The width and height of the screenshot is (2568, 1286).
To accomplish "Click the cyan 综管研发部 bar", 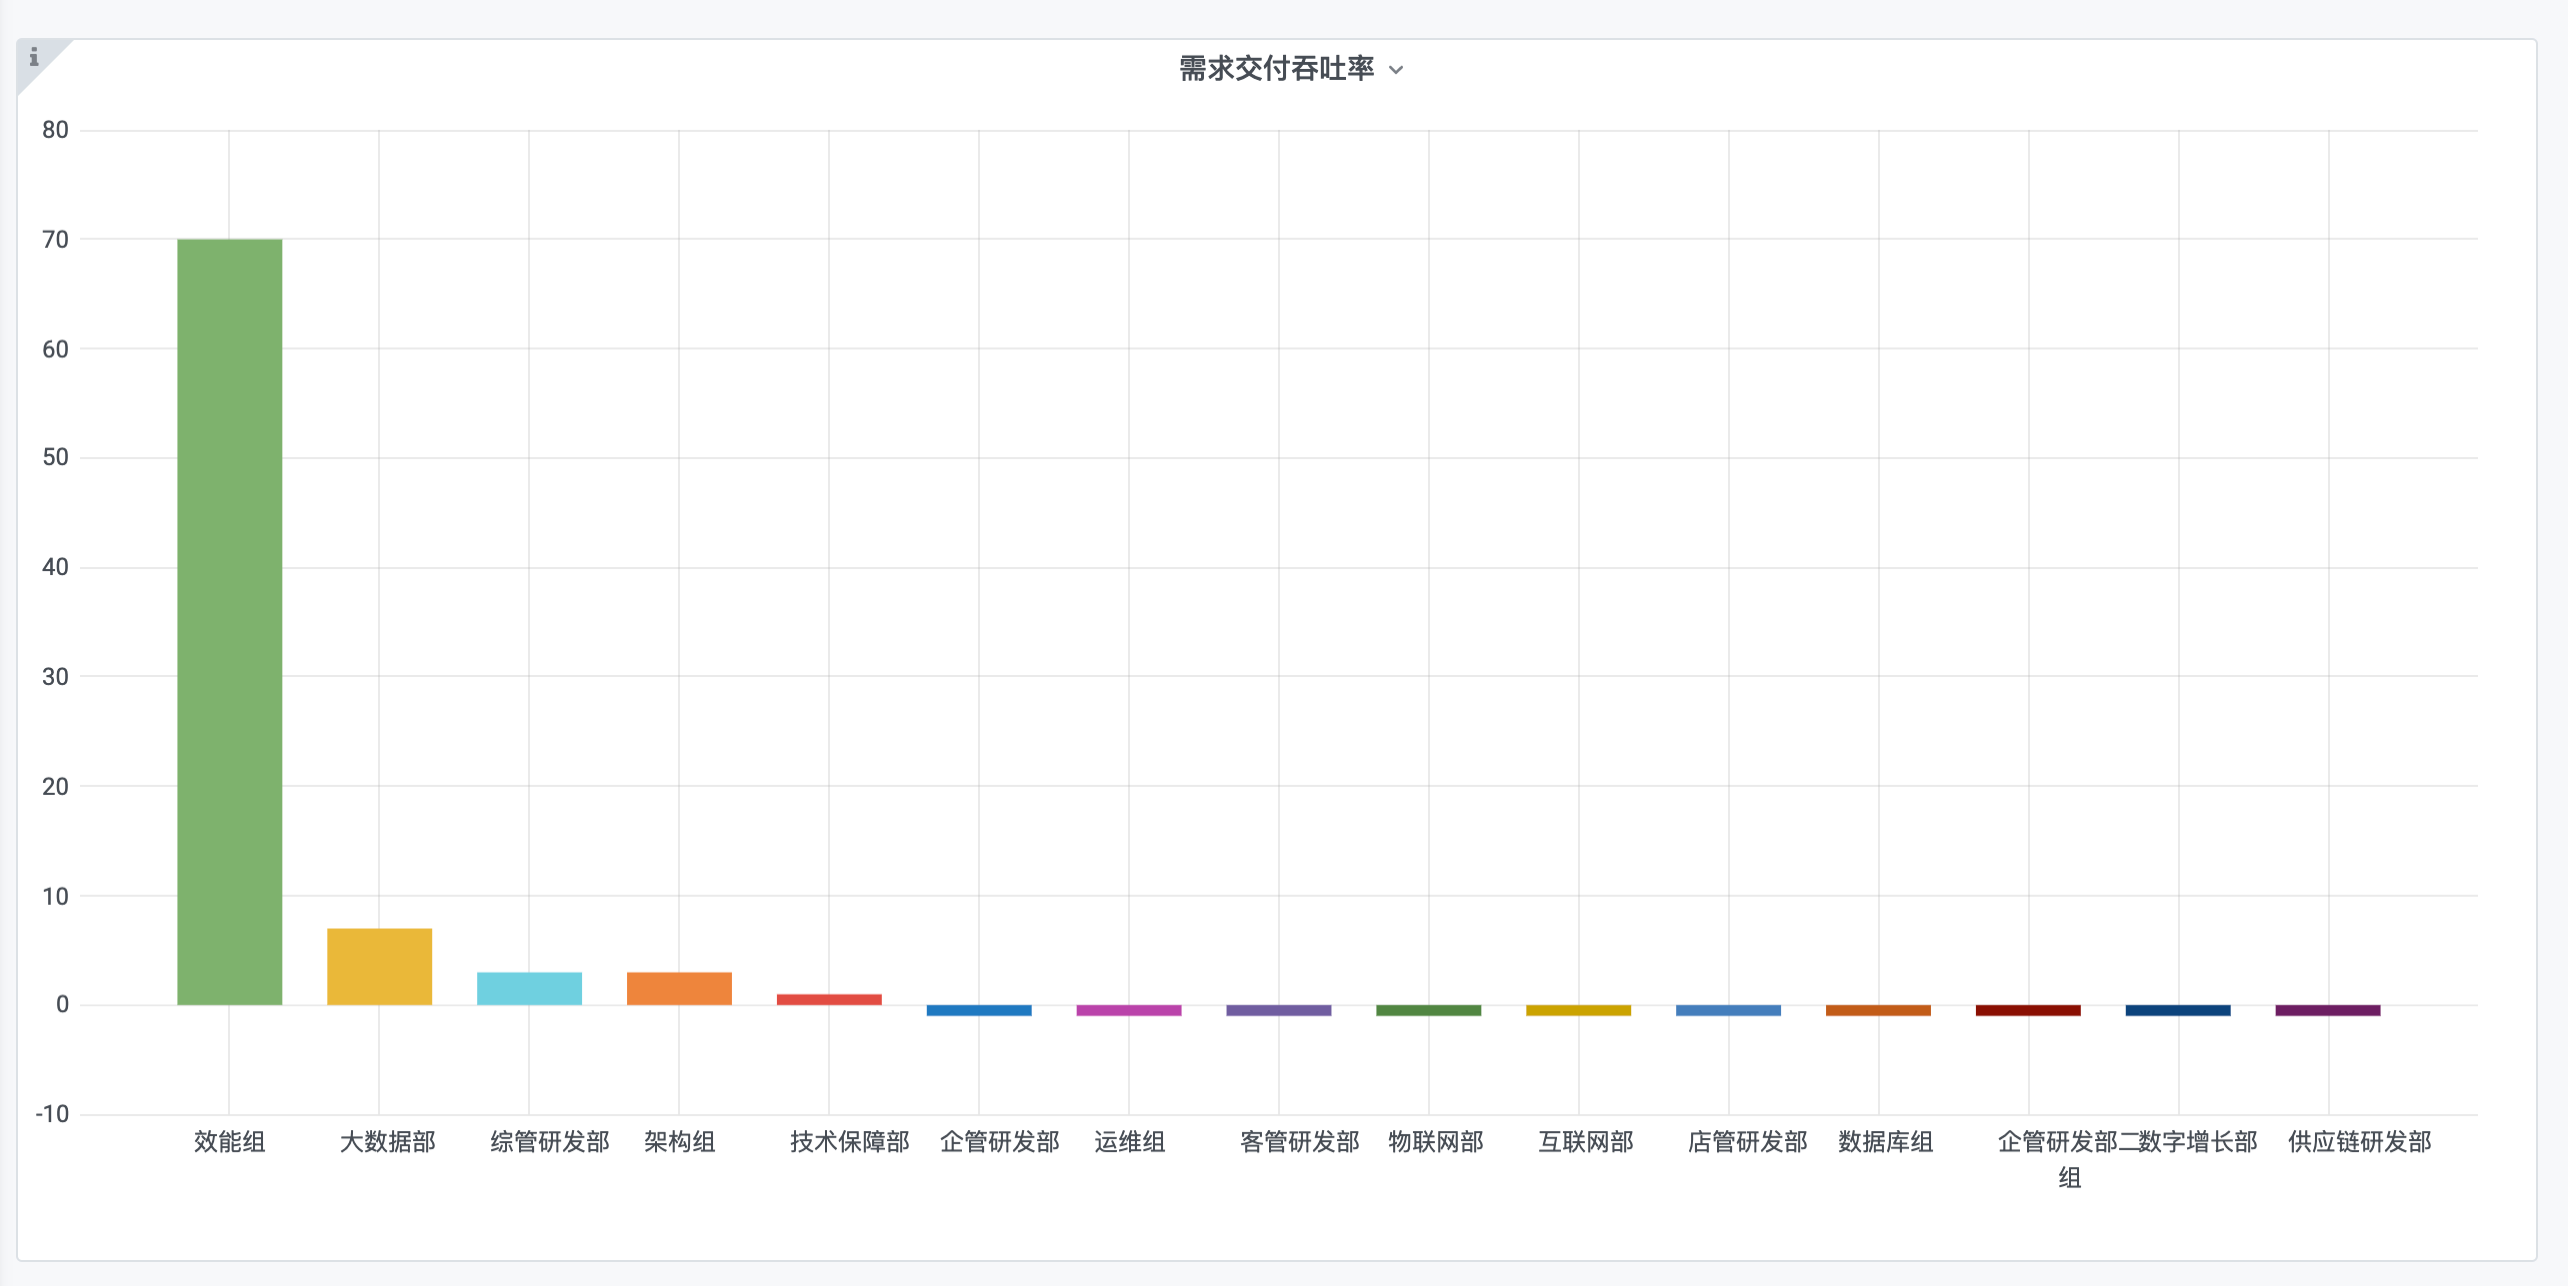I will tap(529, 988).
